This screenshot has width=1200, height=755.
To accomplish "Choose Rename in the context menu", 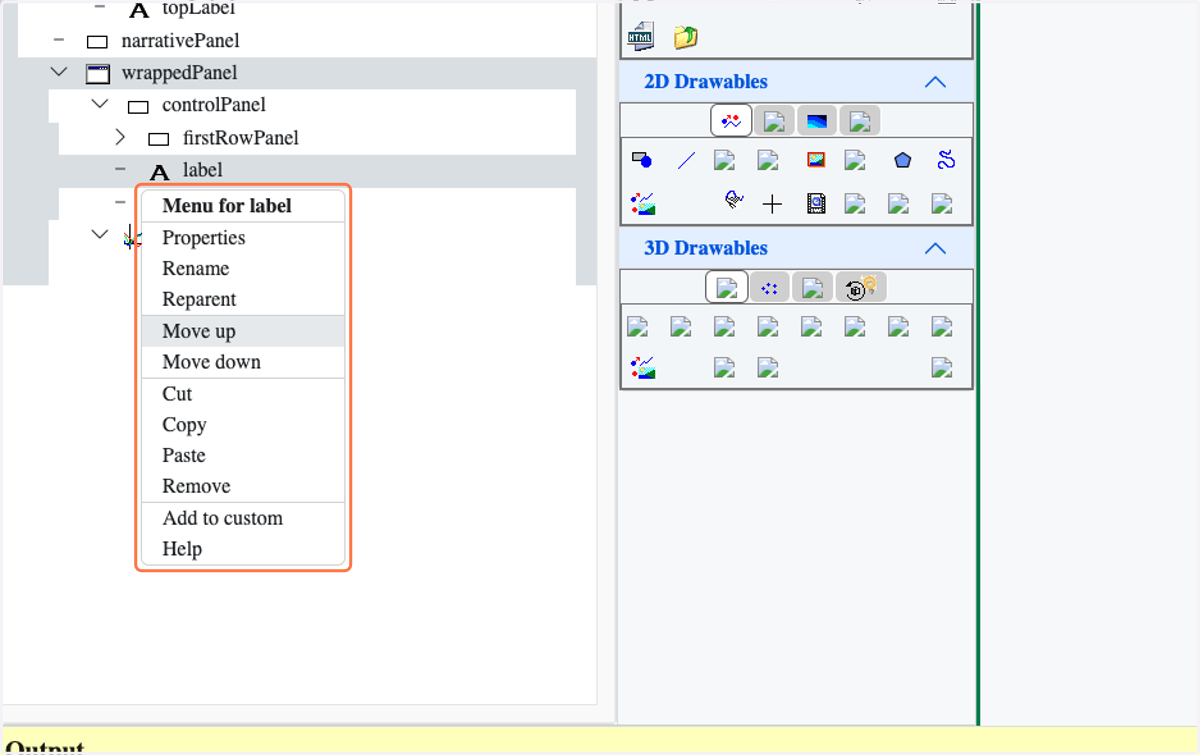I will [x=243, y=269].
